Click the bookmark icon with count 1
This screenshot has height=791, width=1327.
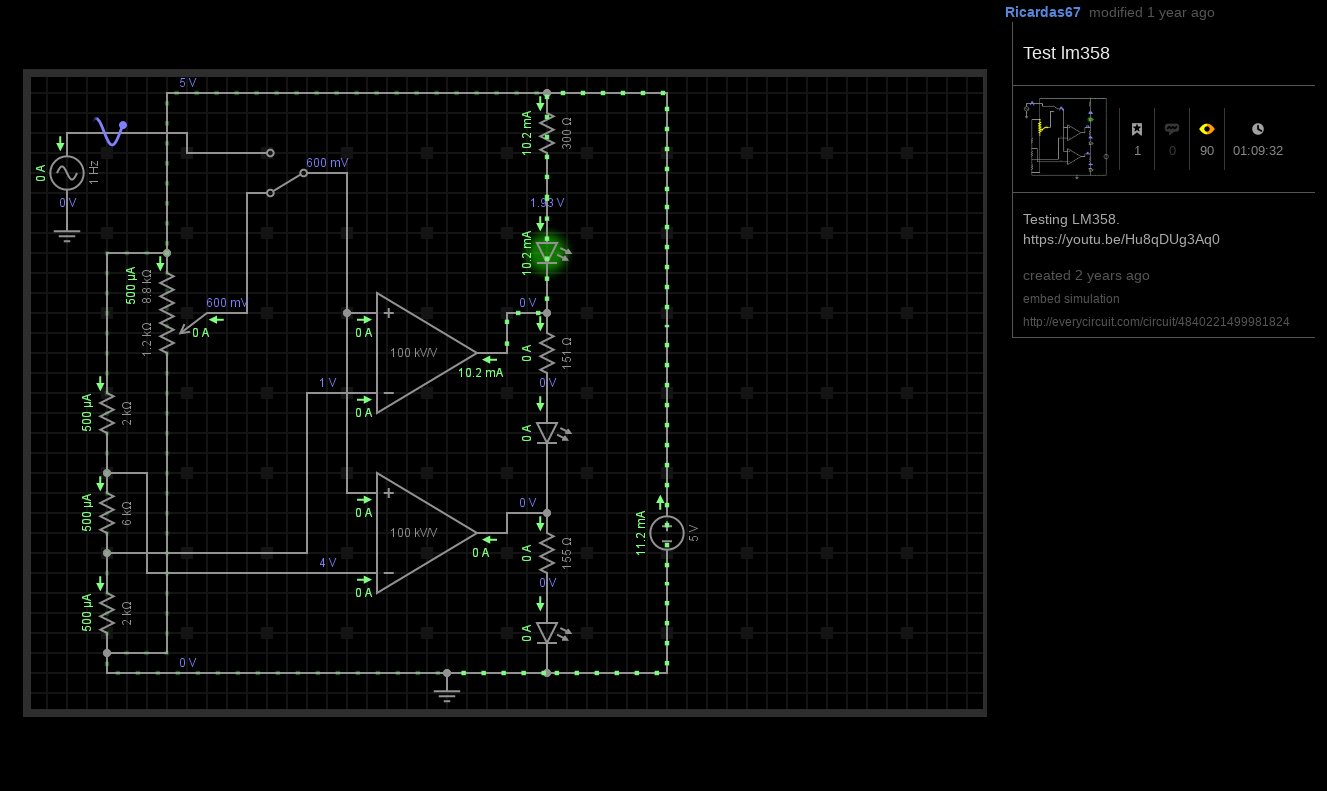(x=1137, y=129)
